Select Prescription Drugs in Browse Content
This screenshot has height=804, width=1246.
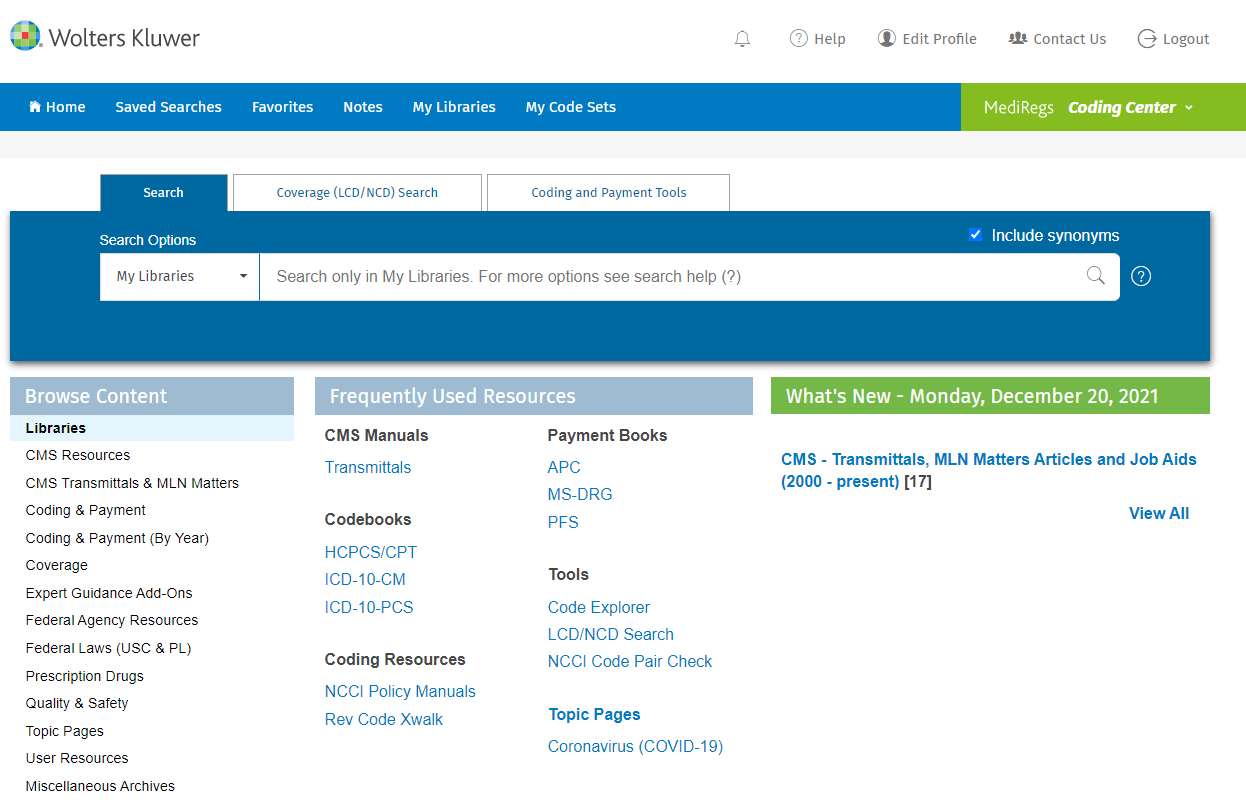click(85, 676)
